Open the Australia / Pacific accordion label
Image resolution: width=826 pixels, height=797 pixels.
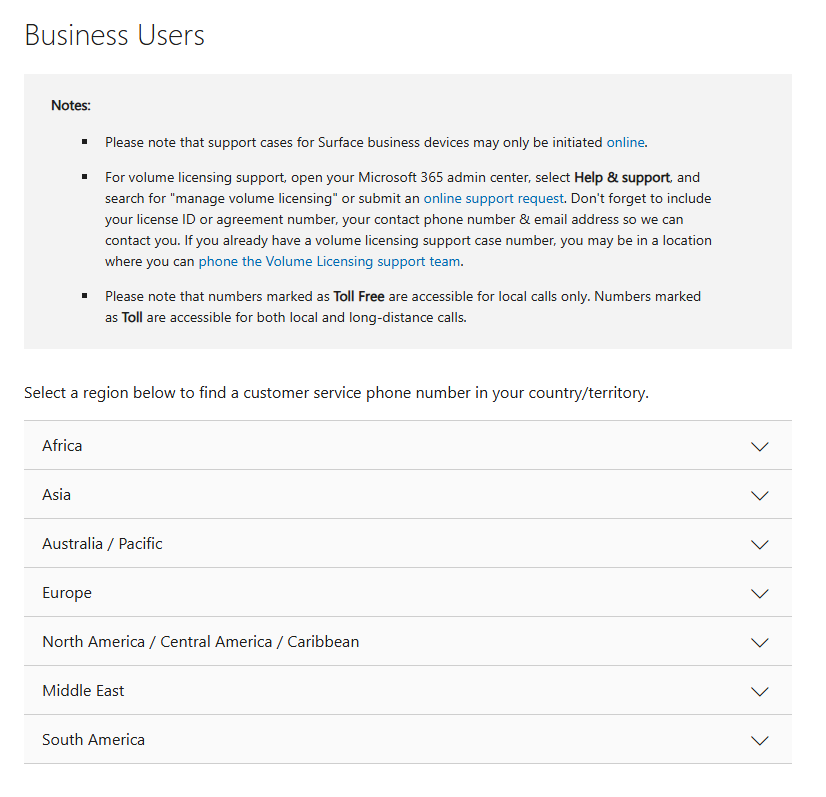point(102,544)
